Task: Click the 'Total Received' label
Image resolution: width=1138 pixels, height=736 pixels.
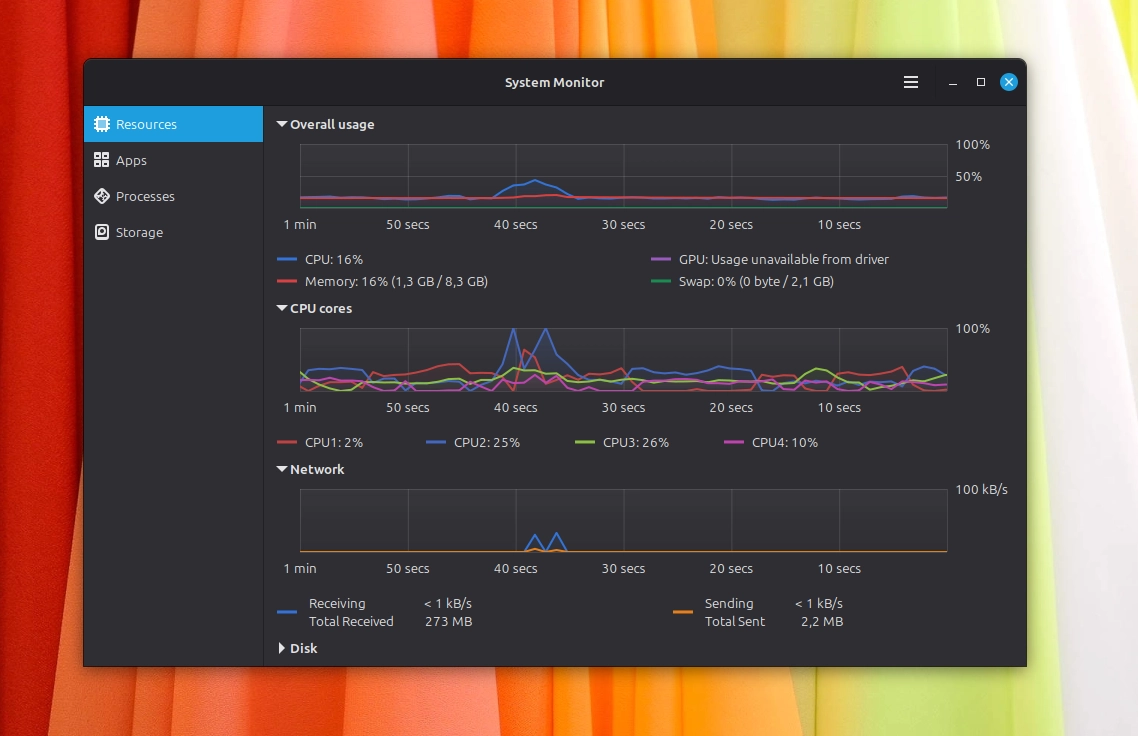Action: [x=351, y=621]
